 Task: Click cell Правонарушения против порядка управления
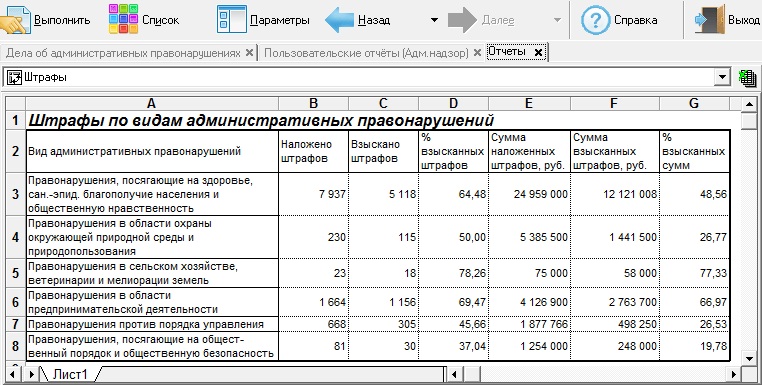point(152,324)
